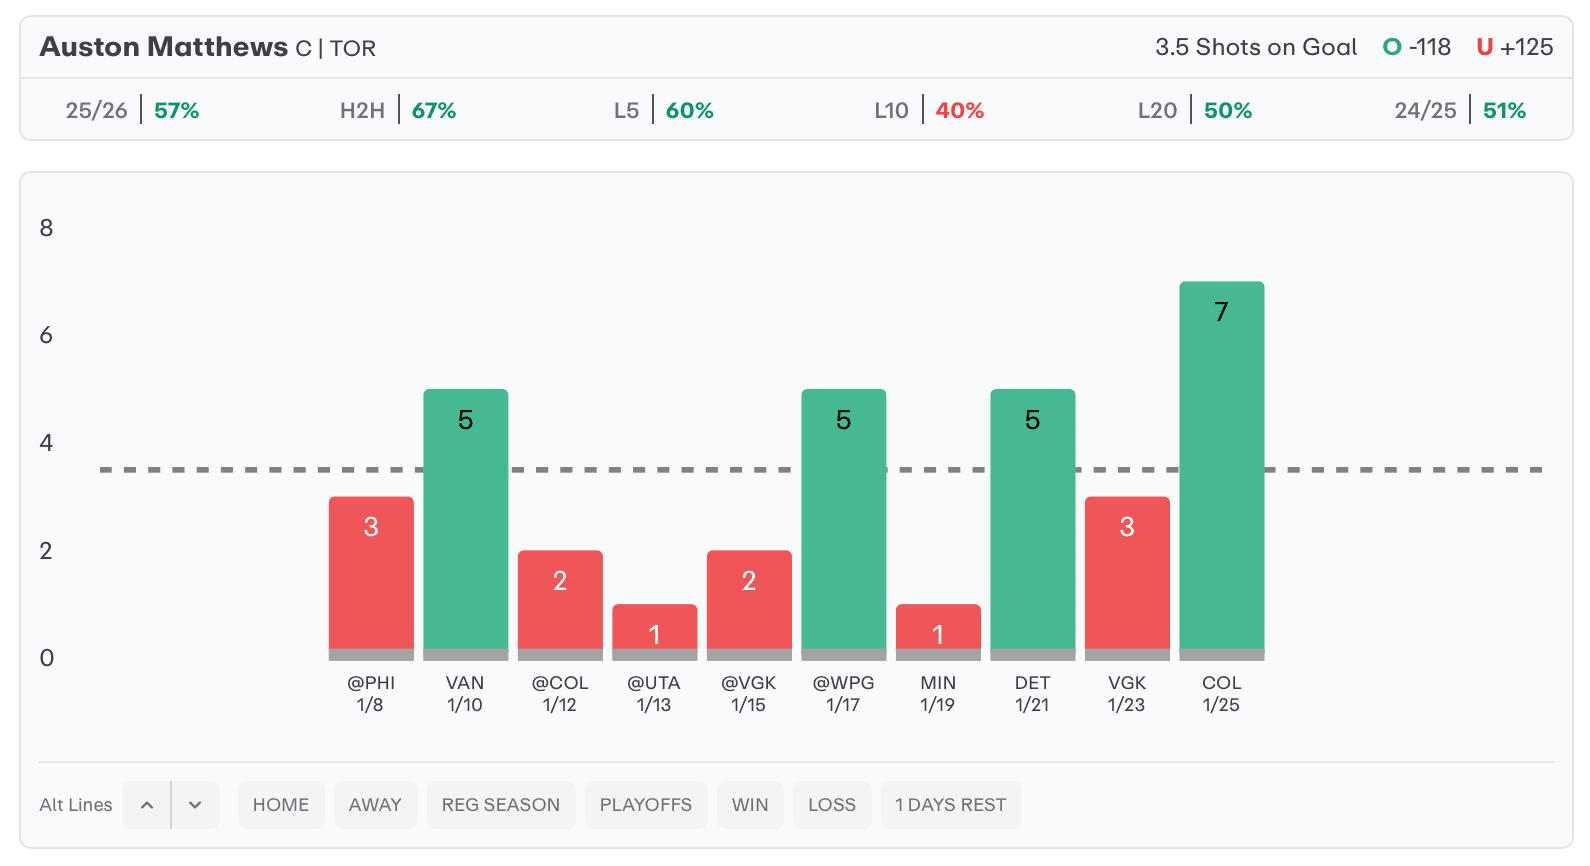This screenshot has height=866, width=1590.
Task: Enable the REG SEASON filter
Action: click(501, 805)
